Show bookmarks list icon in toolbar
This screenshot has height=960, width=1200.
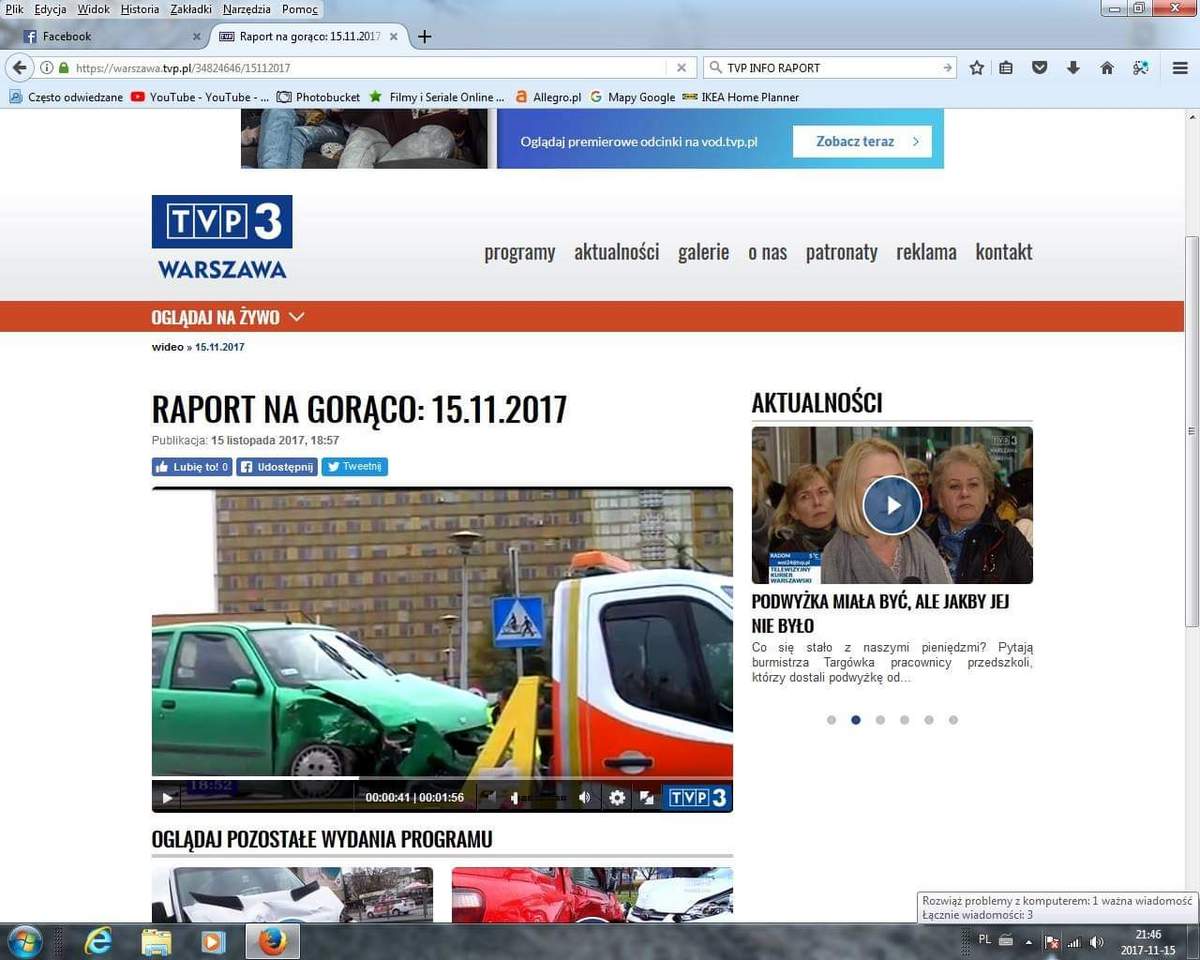tap(1006, 68)
